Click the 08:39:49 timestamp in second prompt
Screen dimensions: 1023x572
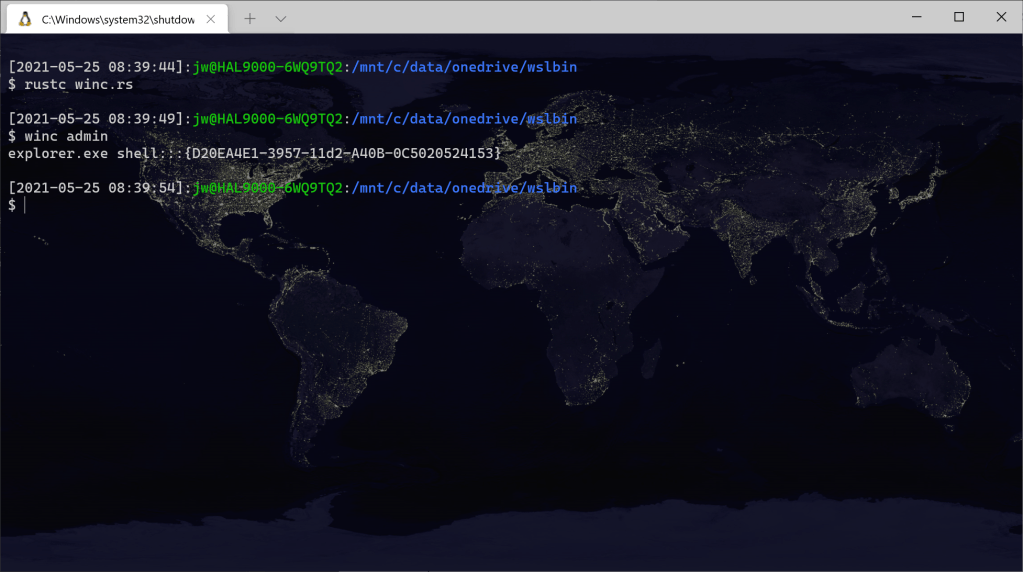click(143, 119)
